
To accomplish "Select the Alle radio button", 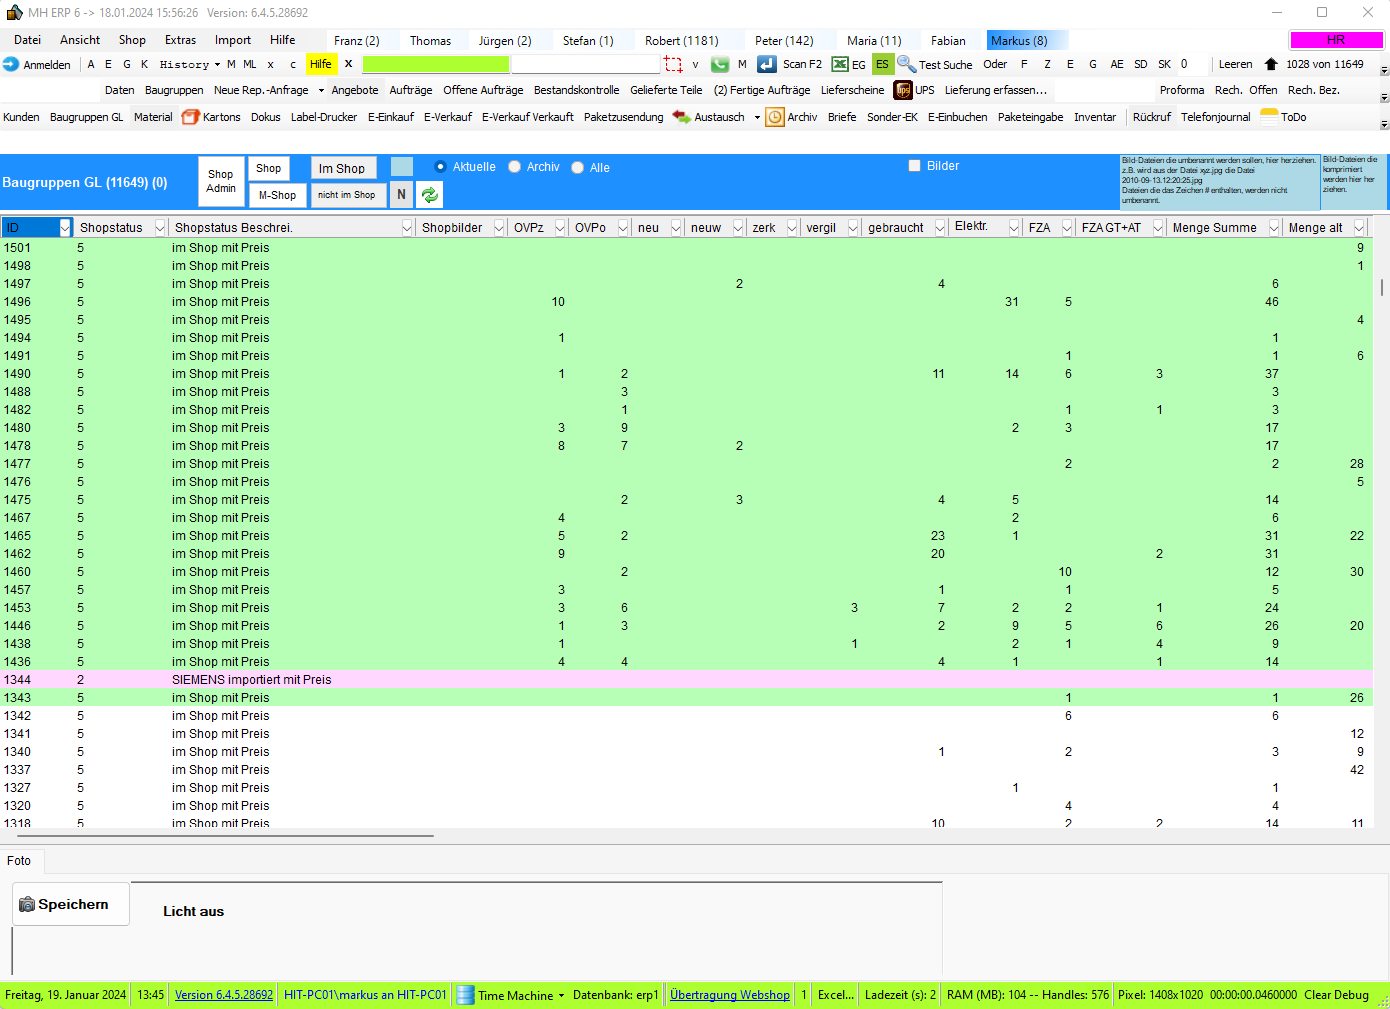I will 578,168.
